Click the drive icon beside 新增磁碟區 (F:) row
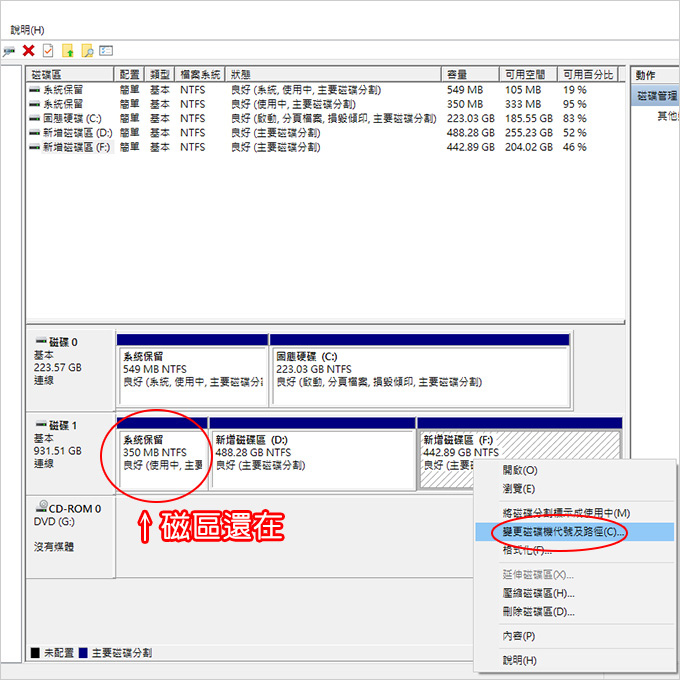Screen dimensions: 680x680 point(34,147)
